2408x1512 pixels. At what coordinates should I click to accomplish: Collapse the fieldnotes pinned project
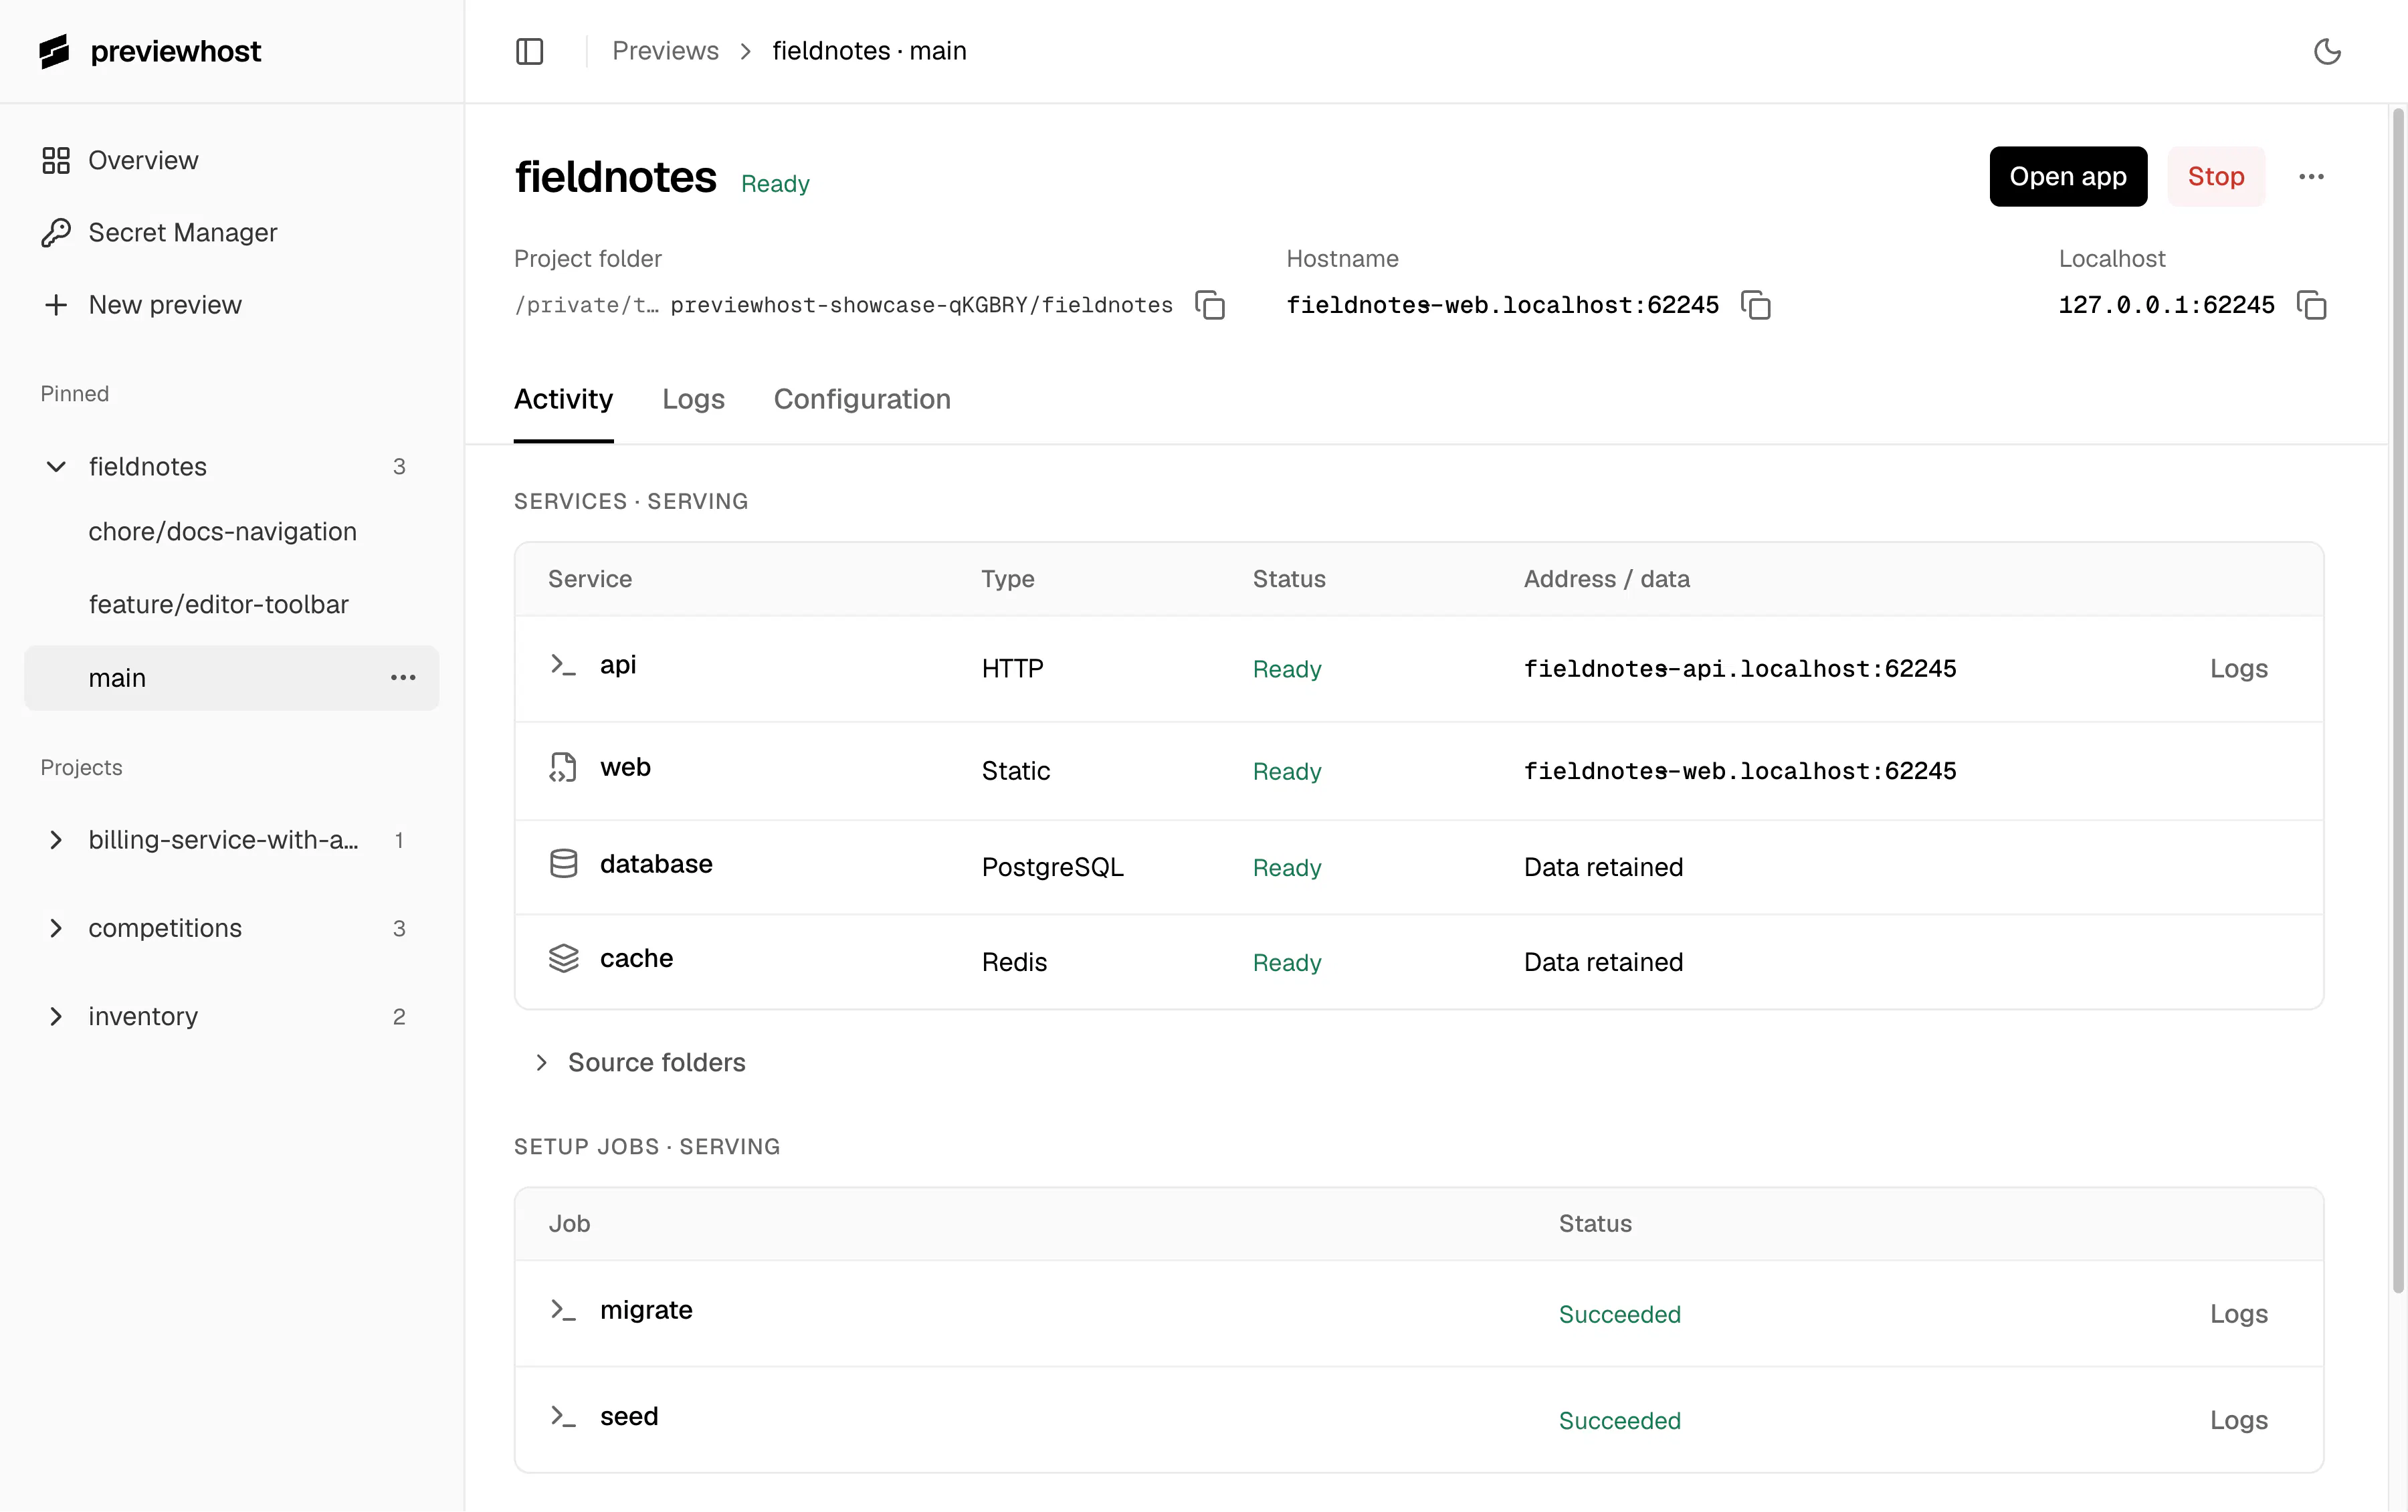56,467
